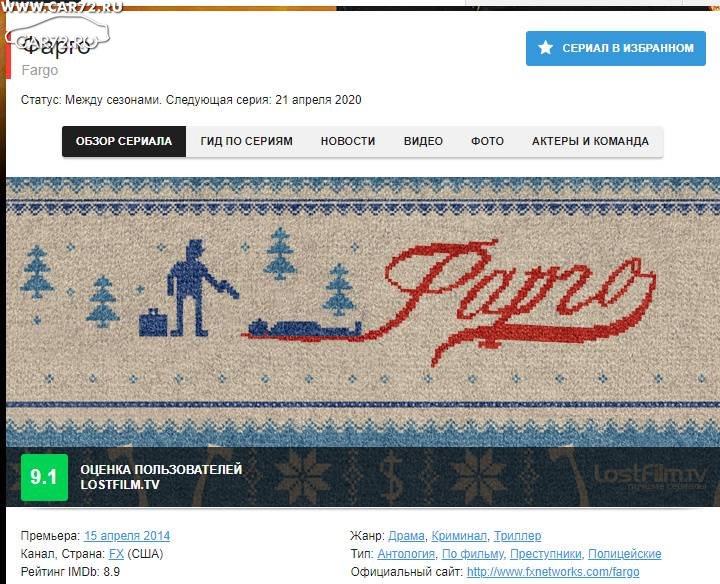Screen dimensions: 720x584
Task: Toggle the Сериал в избранном favorite button
Action: click(616, 48)
